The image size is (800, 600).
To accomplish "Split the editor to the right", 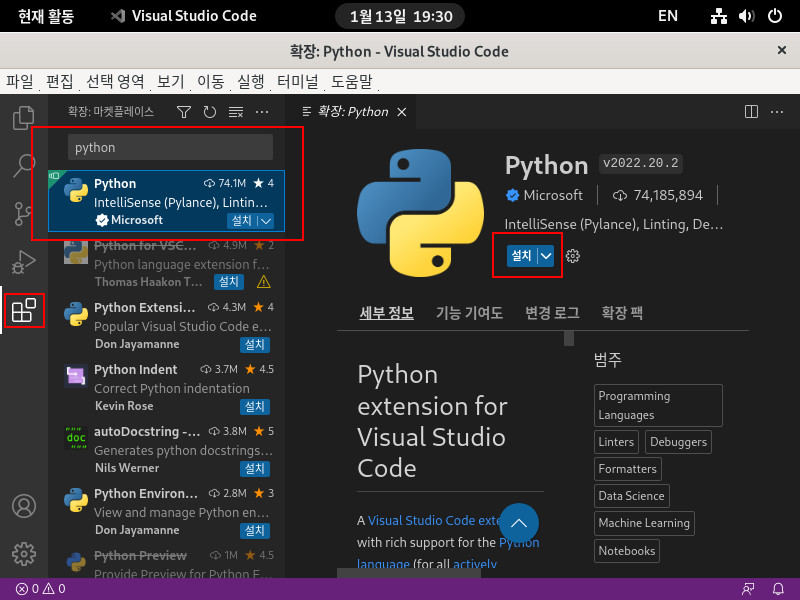I will pyautogui.click(x=751, y=112).
